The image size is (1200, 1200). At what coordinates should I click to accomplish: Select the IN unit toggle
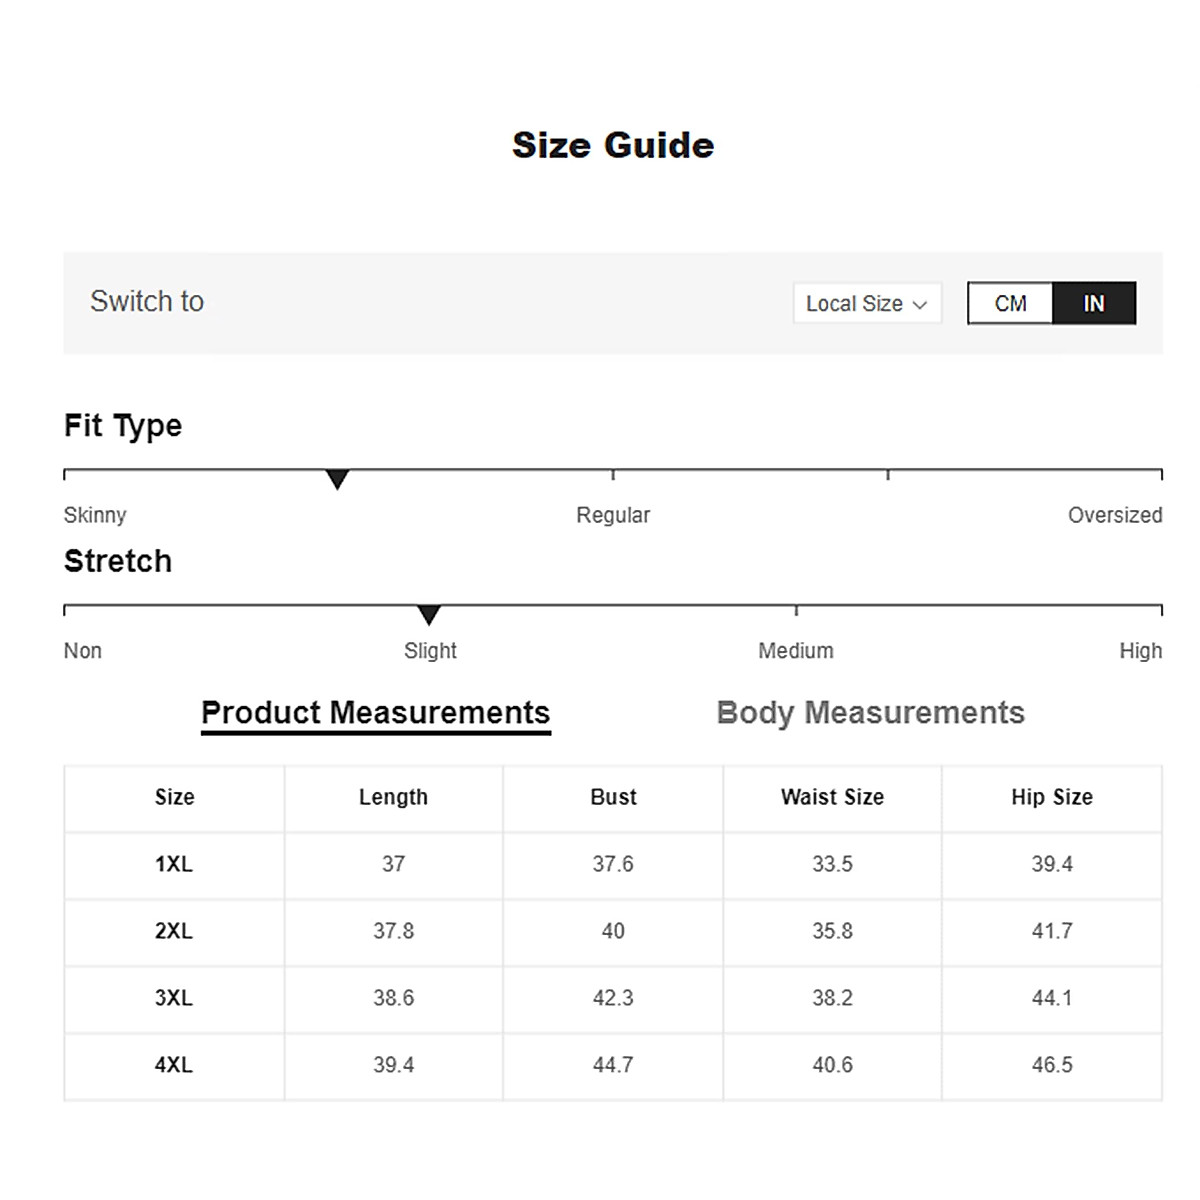tap(1094, 303)
